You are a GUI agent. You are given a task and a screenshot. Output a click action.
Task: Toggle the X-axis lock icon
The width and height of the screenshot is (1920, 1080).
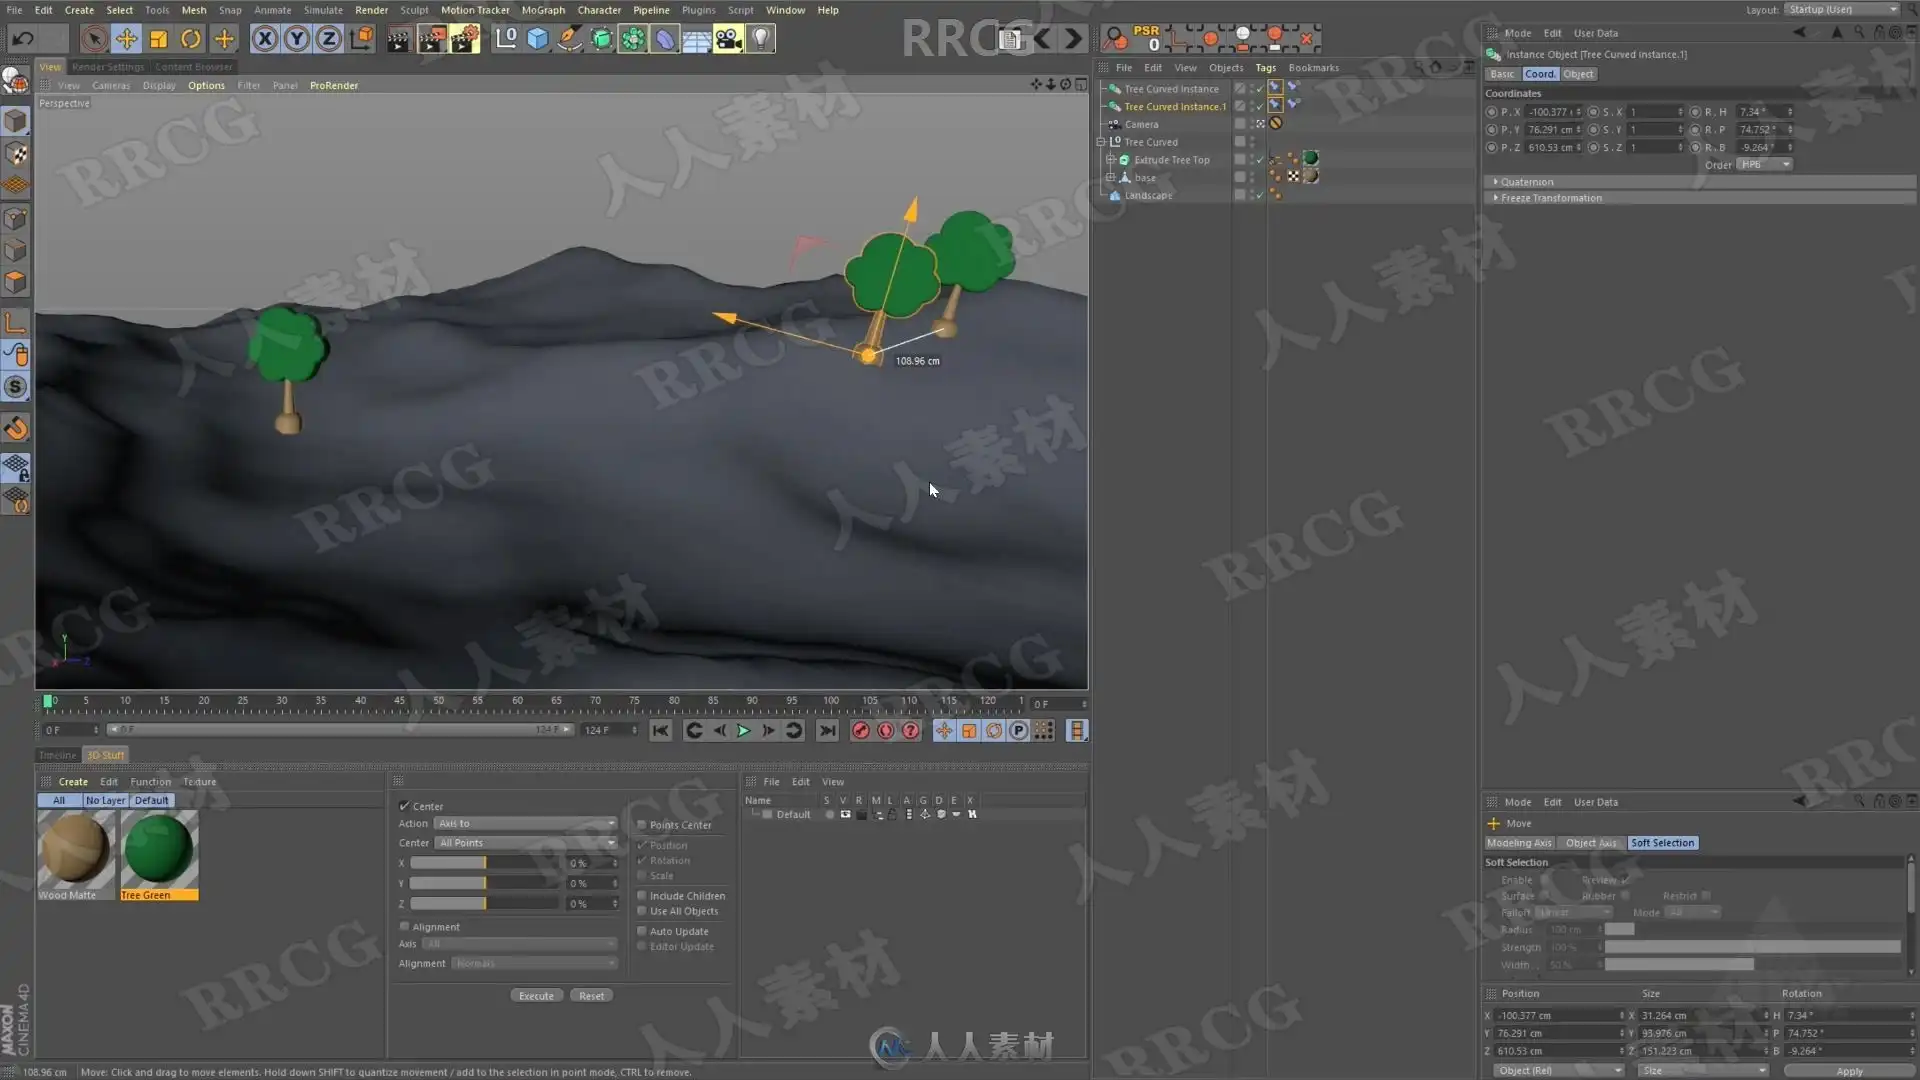click(264, 39)
